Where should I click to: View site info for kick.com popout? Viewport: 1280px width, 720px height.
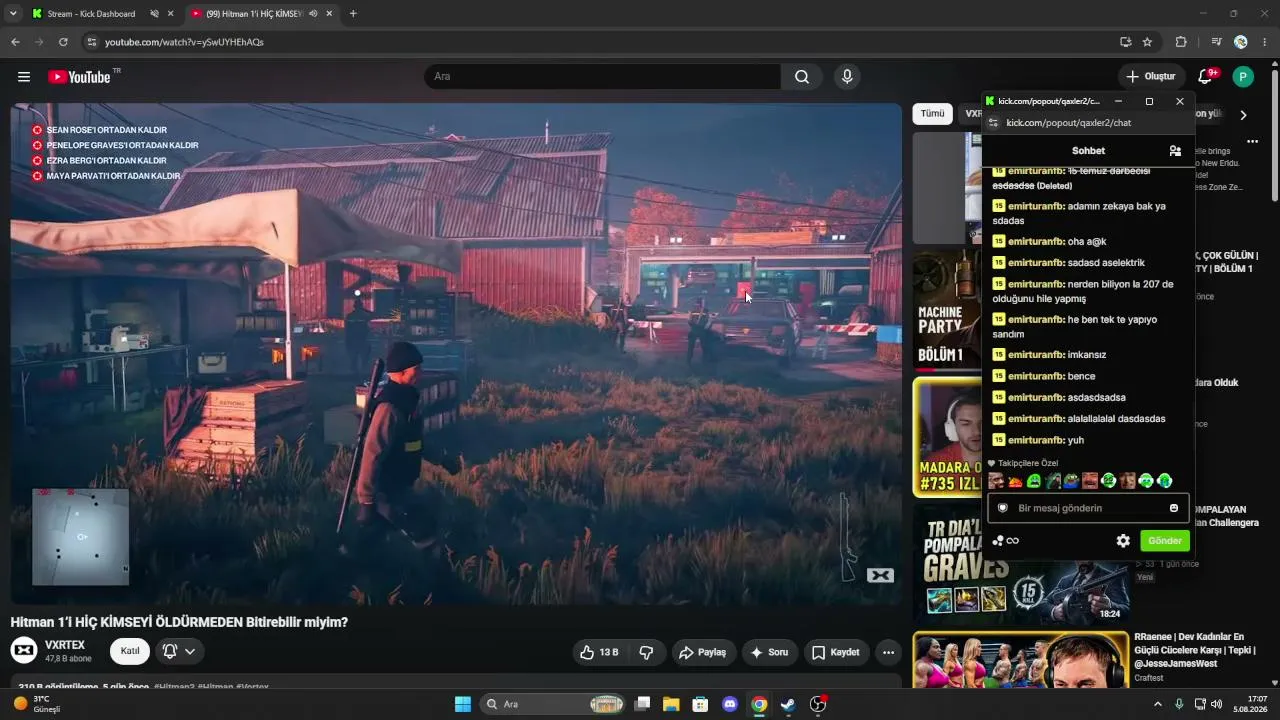pos(993,123)
